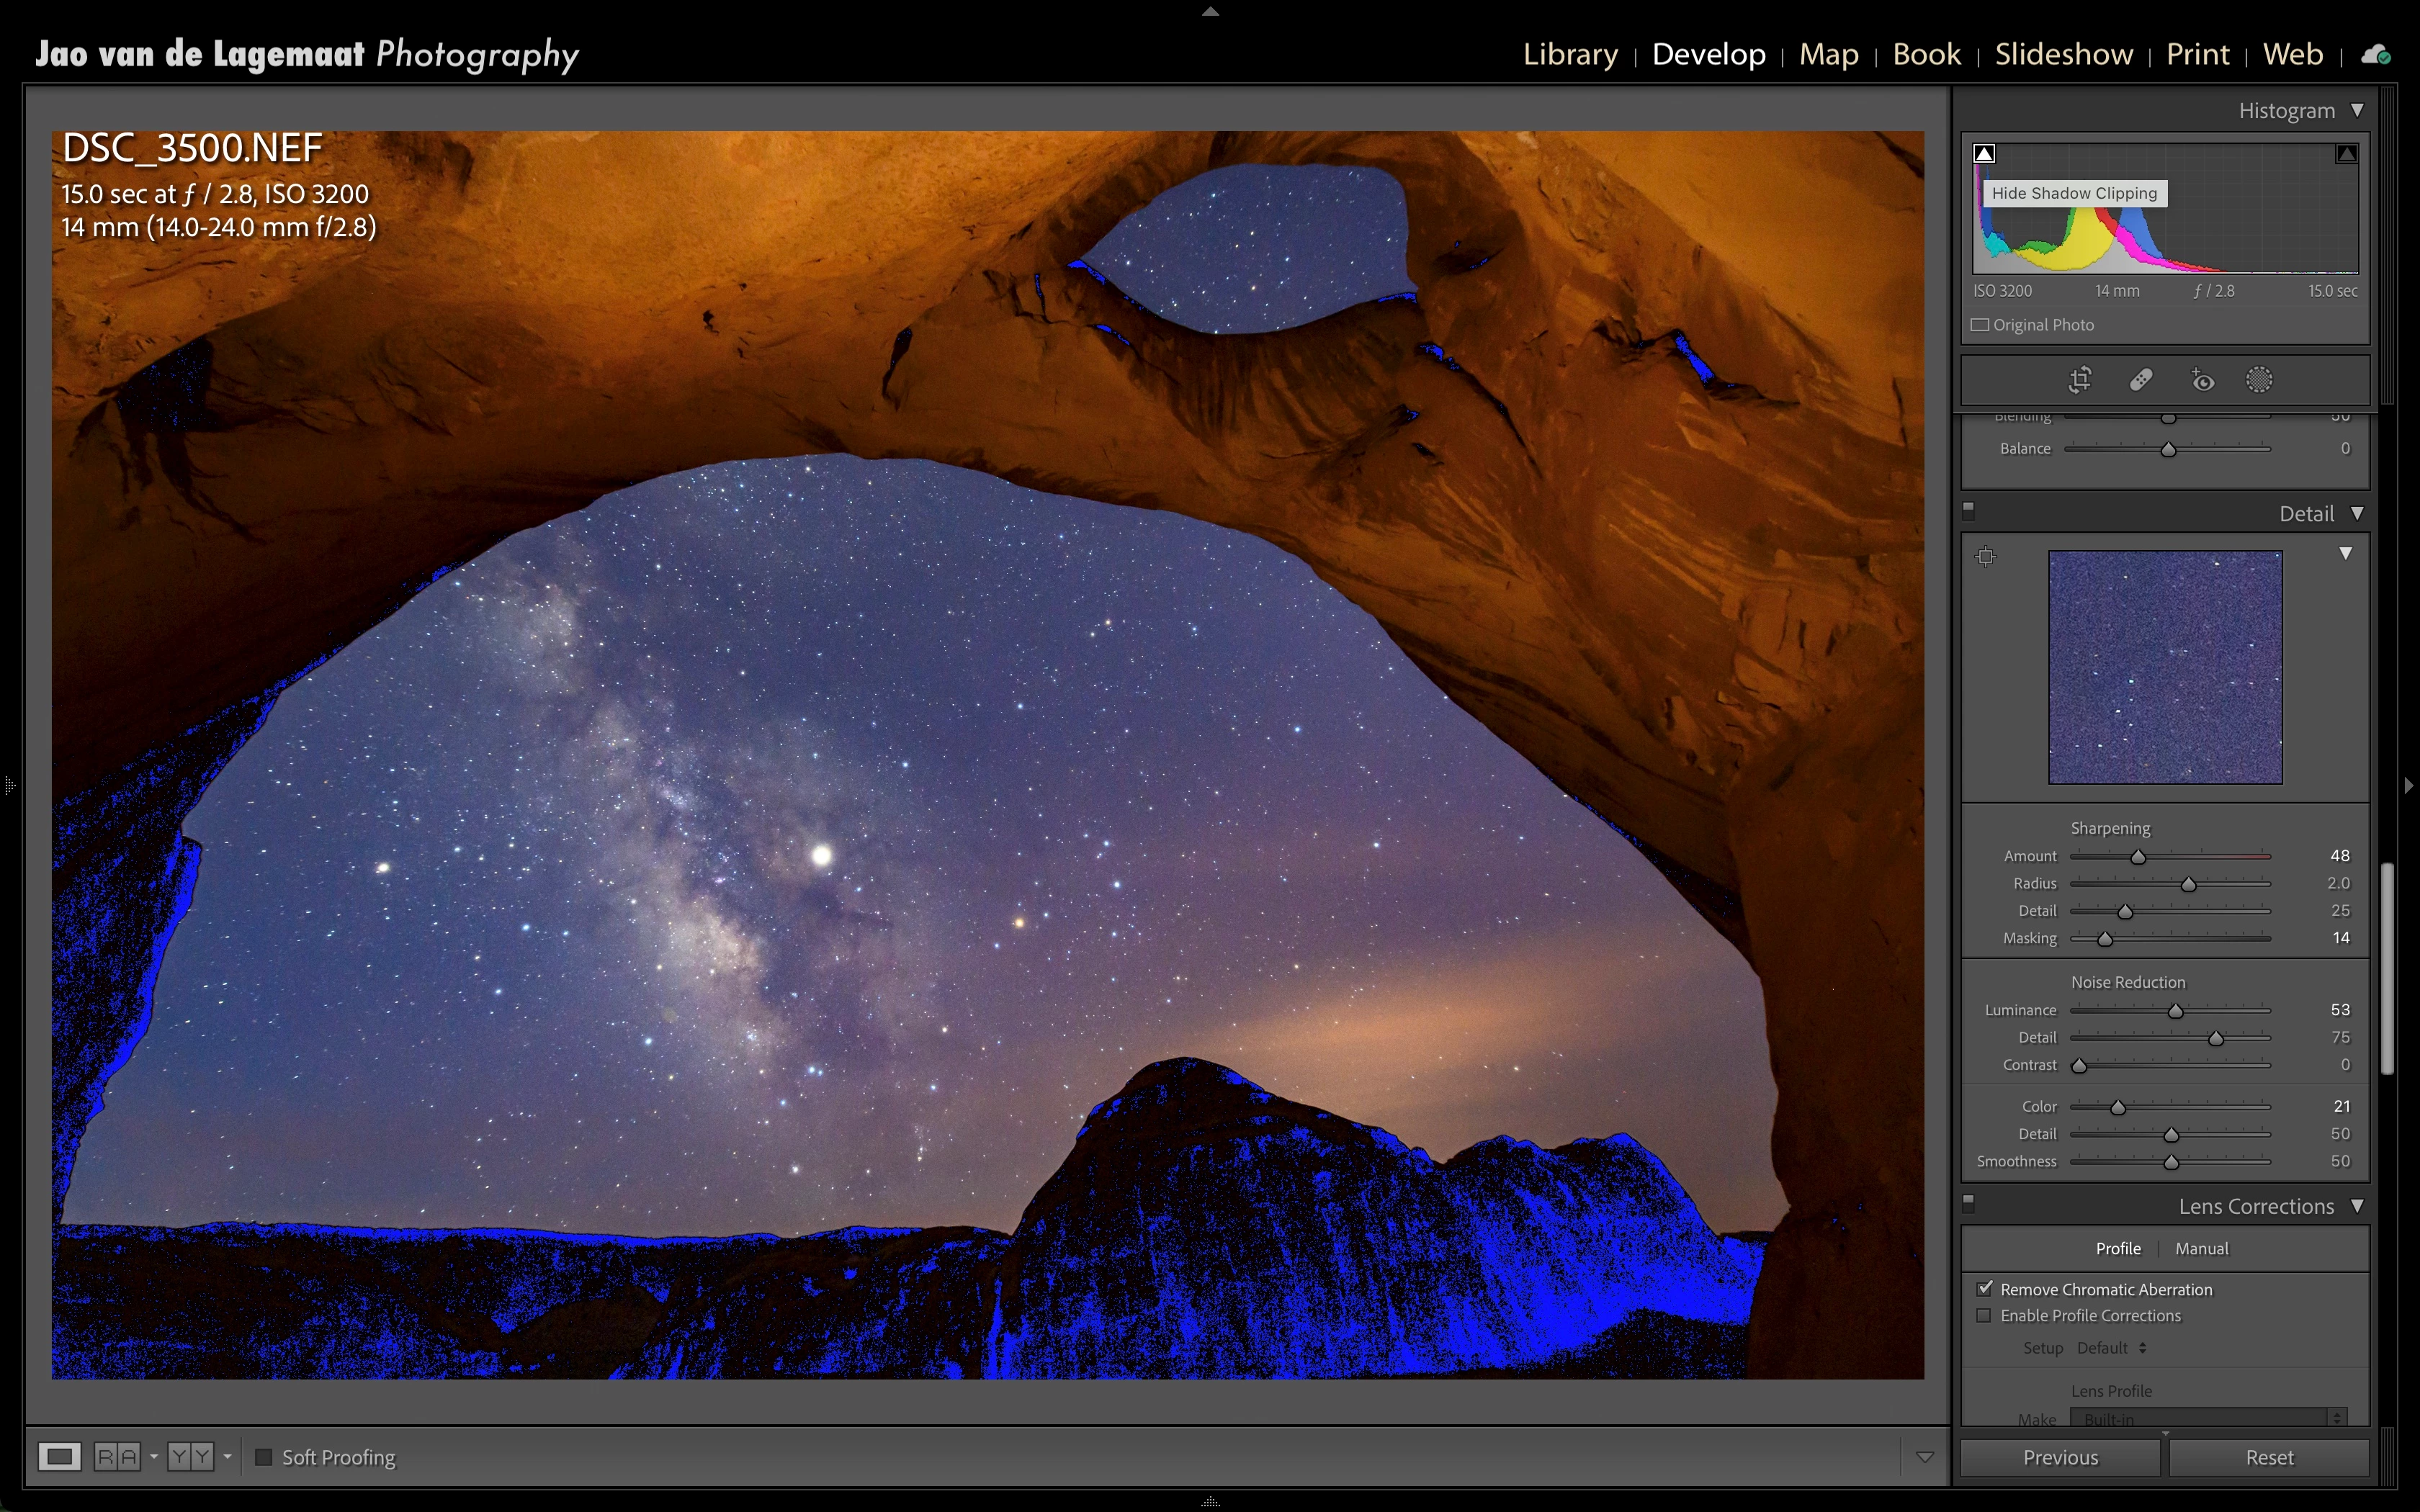
Task: Open the Manual lens corrections tab
Action: click(x=2201, y=1249)
